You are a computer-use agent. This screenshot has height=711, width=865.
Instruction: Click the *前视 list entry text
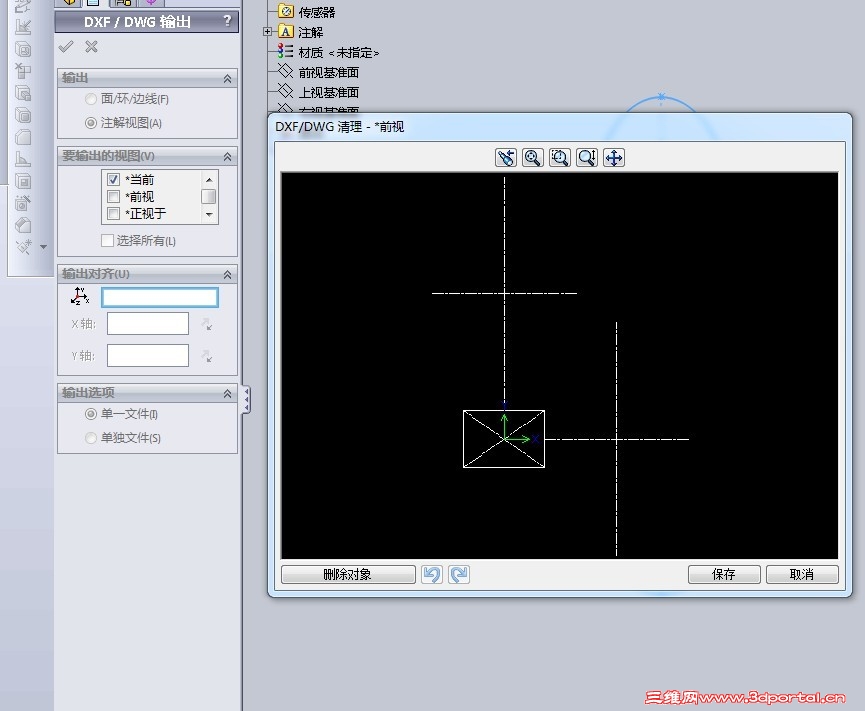click(140, 197)
